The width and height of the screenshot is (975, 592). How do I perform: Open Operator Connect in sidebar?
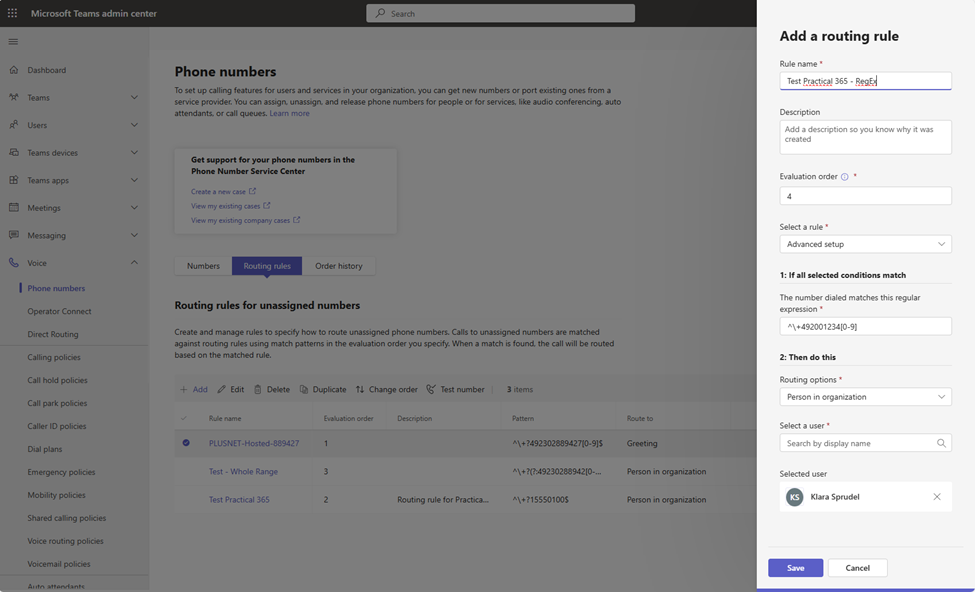59,312
